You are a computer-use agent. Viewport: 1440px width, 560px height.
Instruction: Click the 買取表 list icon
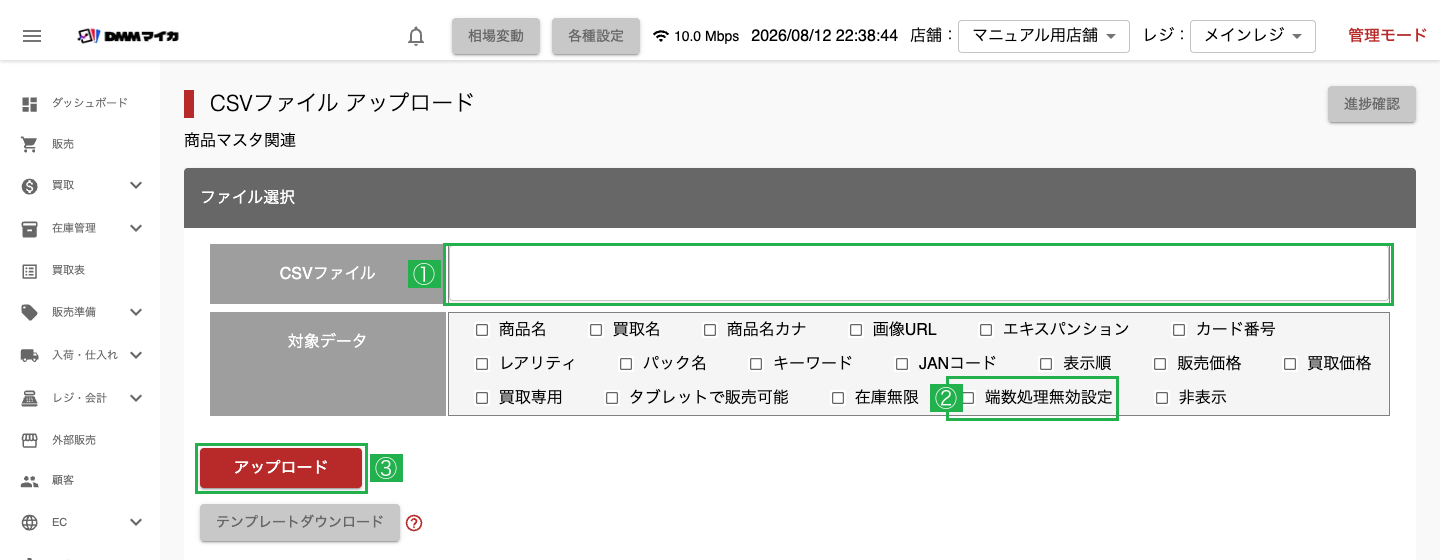30,270
